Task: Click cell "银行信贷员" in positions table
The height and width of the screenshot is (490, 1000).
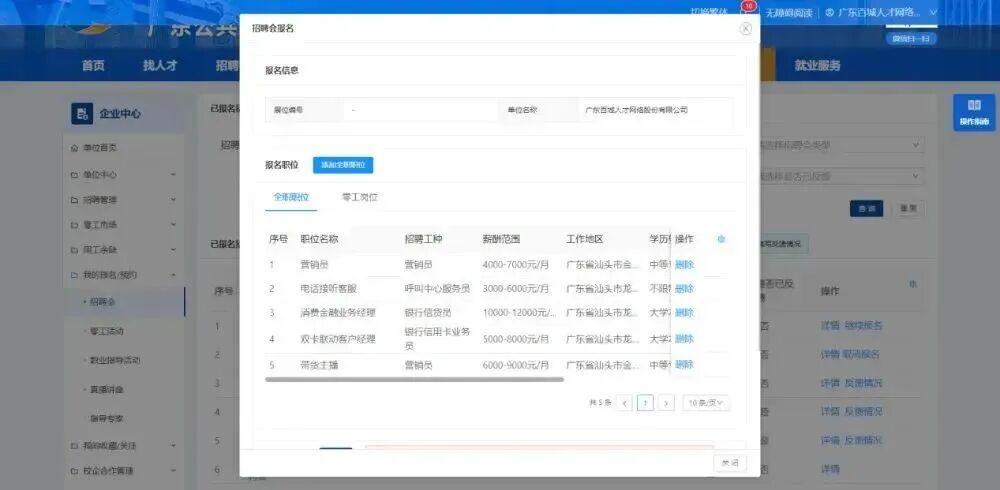Action: 428,313
